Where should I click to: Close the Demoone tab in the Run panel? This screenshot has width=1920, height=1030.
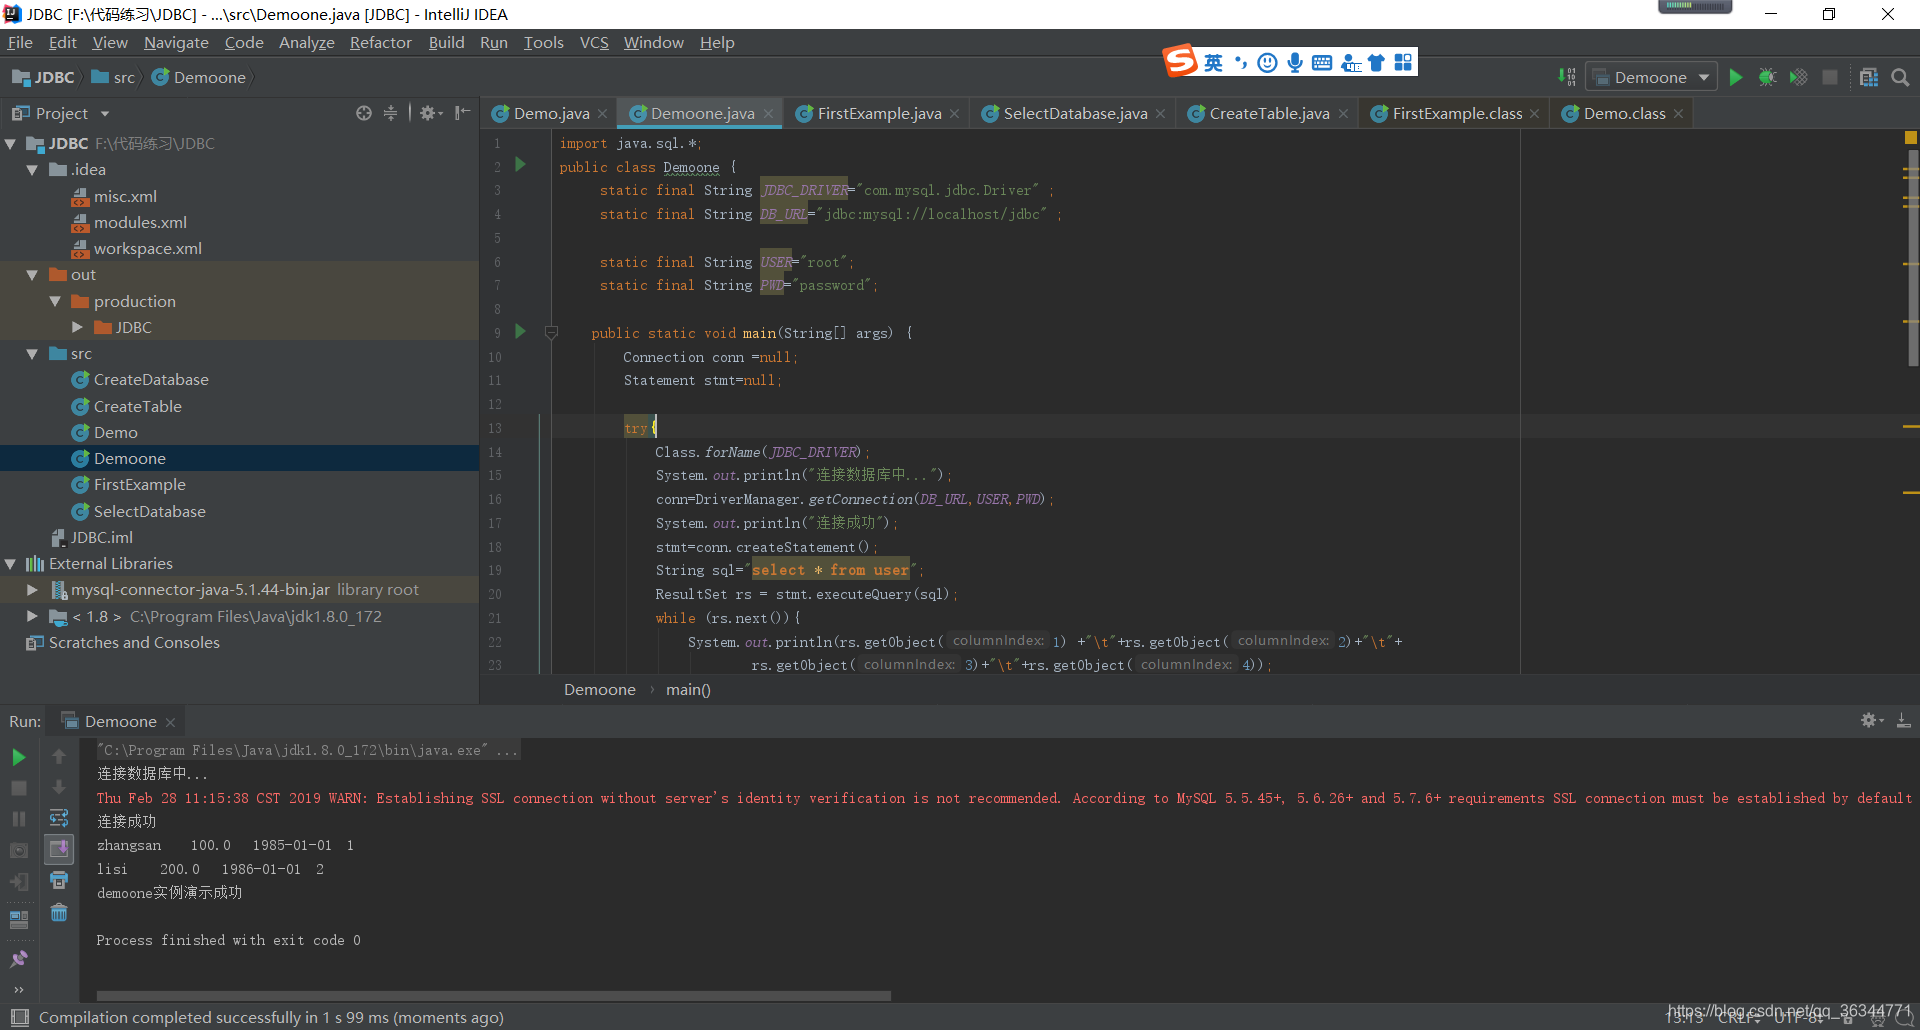click(x=170, y=722)
